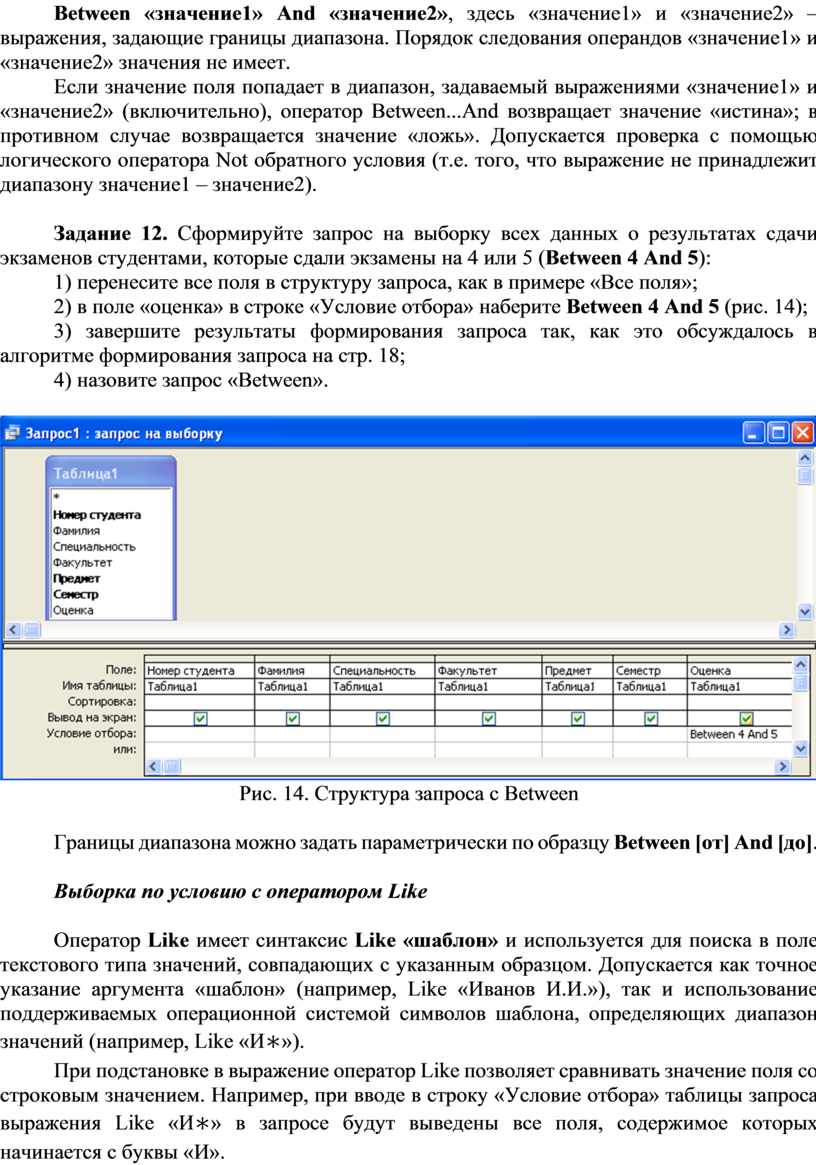This screenshot has height=1165, width=816.
Task: Click figure caption Рис. 14. Структура запроса с Between
Action: click(x=408, y=794)
